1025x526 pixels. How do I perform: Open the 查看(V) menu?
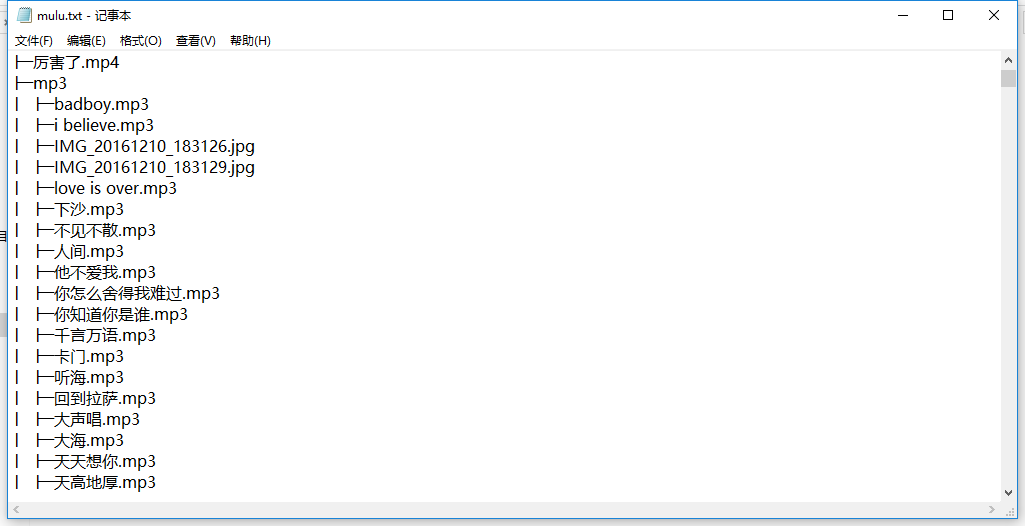195,41
